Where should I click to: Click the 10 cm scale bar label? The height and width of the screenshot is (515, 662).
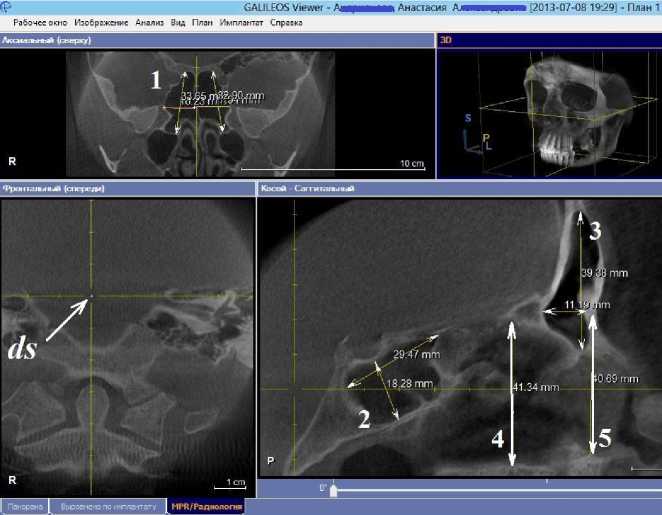(412, 163)
